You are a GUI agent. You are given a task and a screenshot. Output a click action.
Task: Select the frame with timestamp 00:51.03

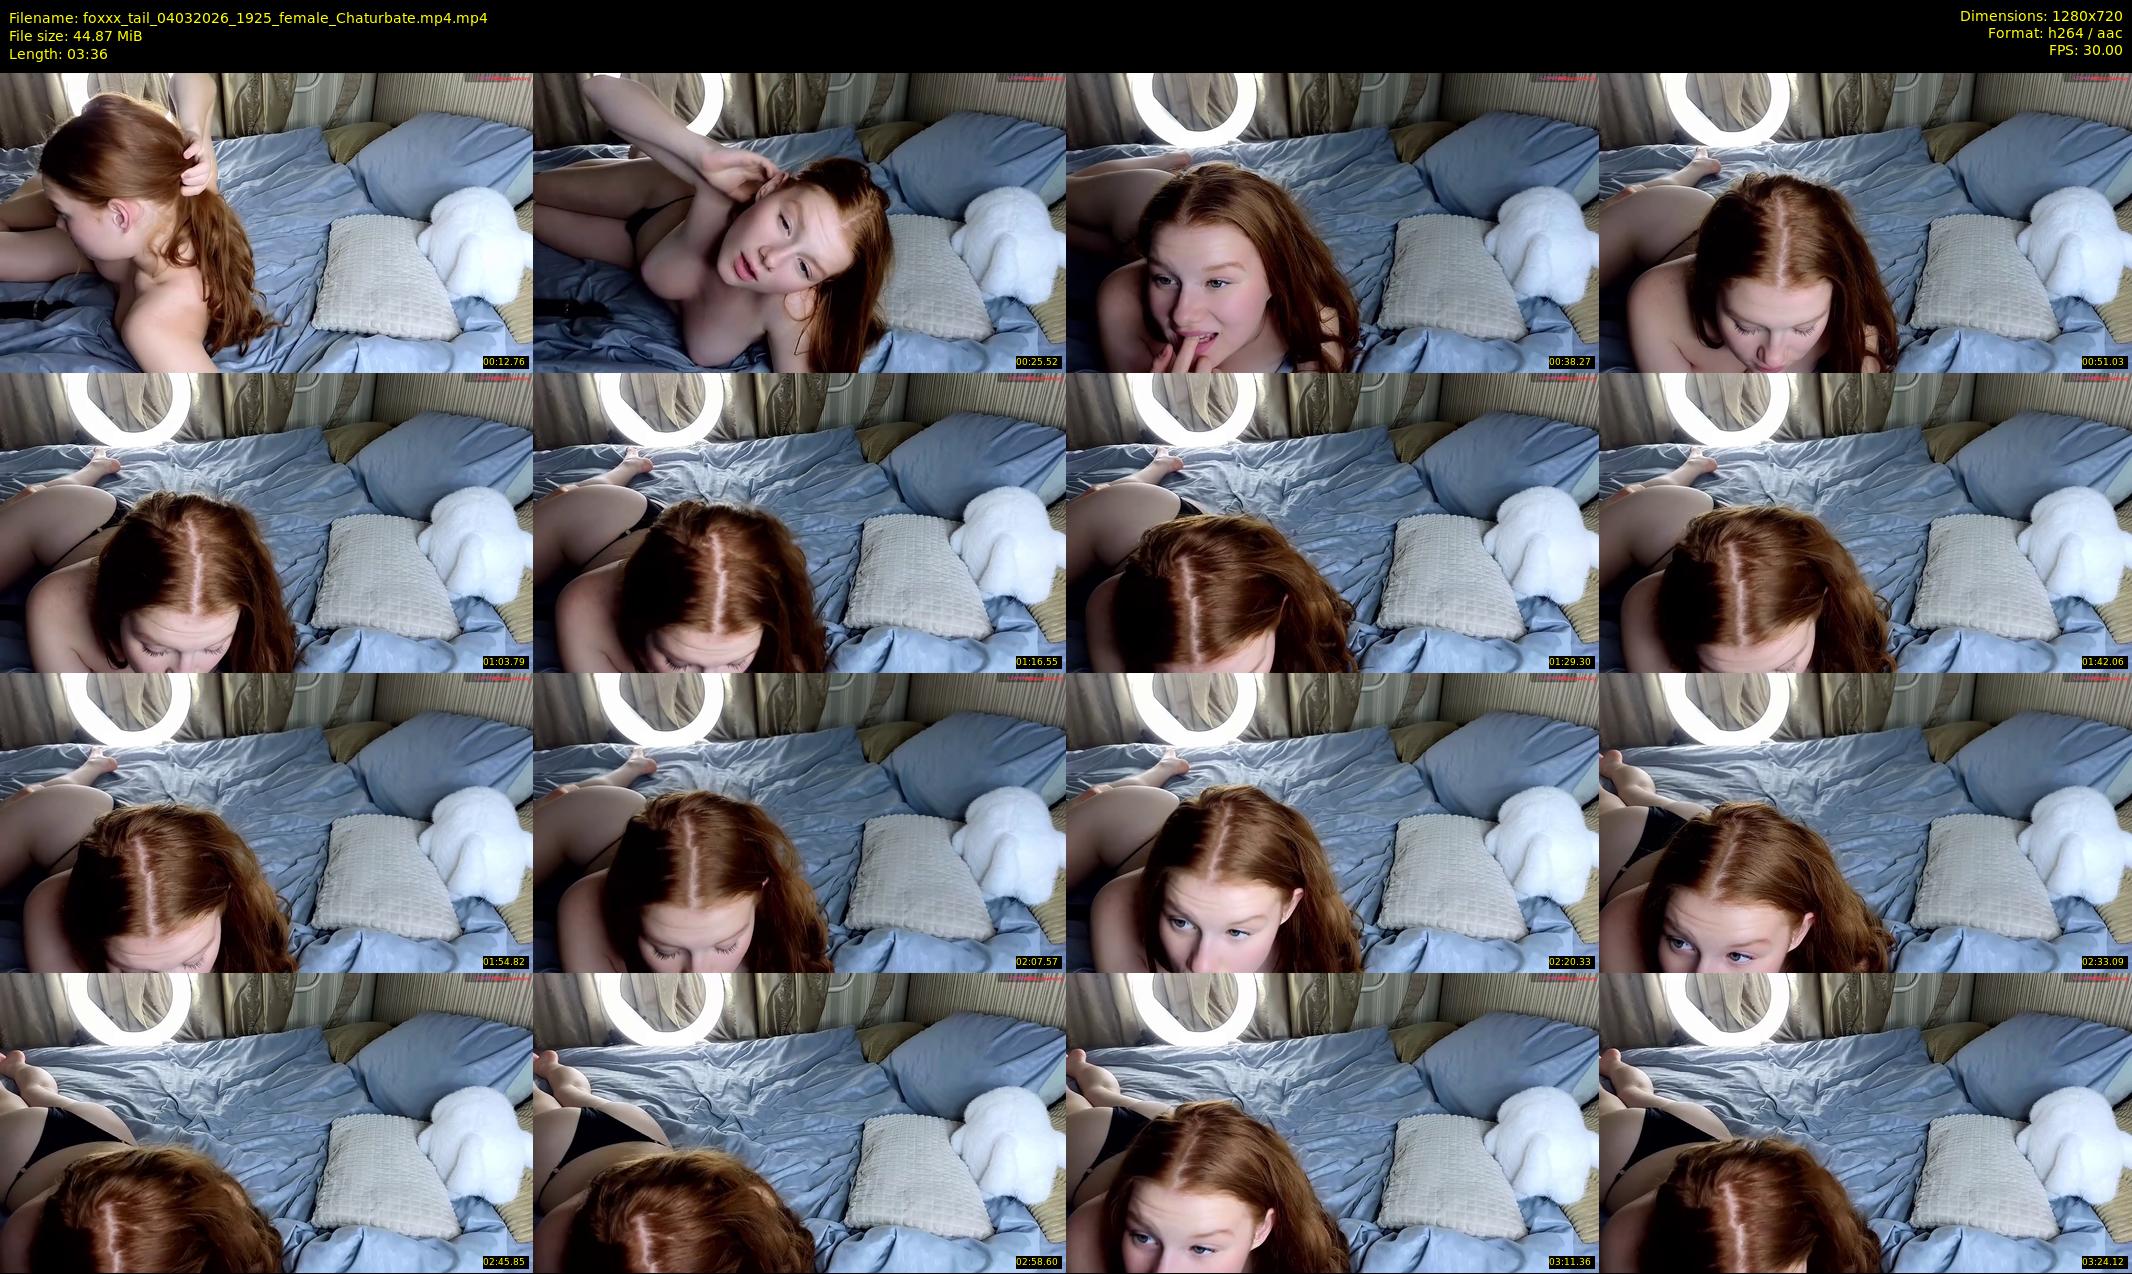(x=1865, y=222)
